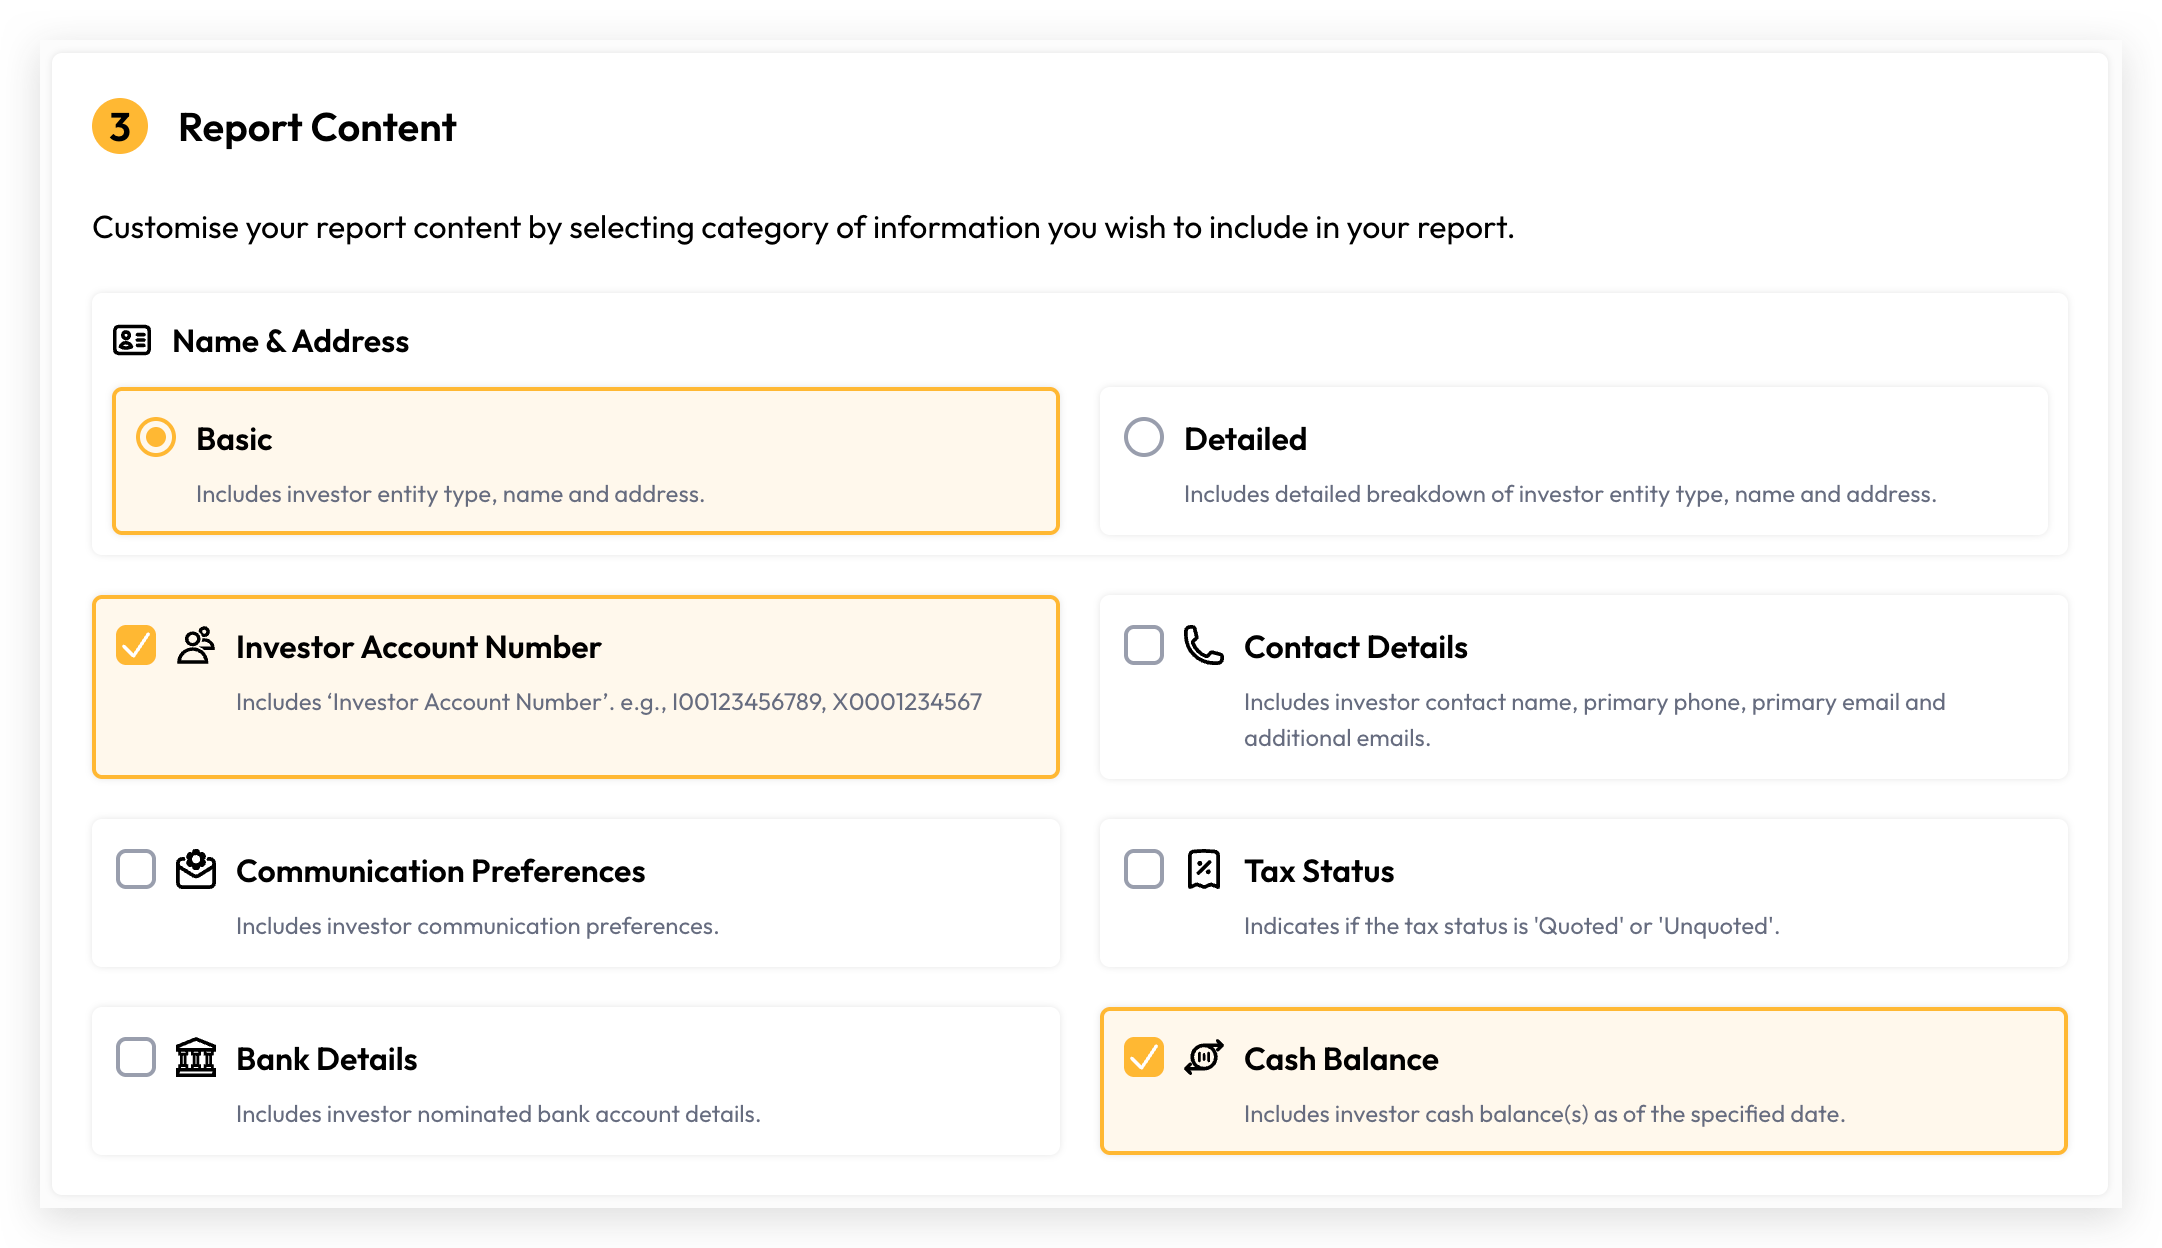Click the Contact Details phone icon
The width and height of the screenshot is (2162, 1248).
coord(1204,646)
